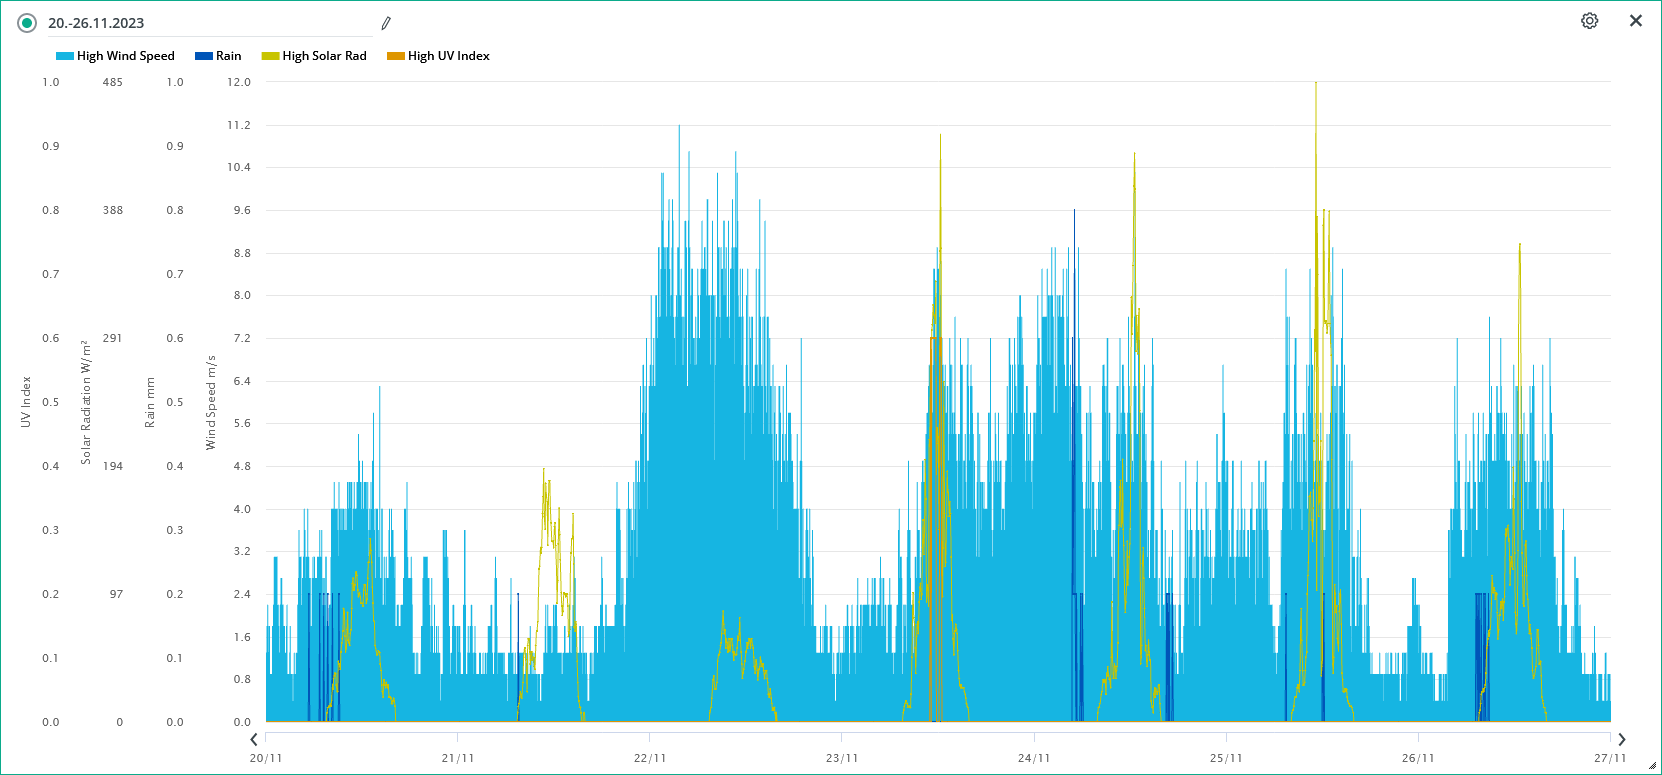Click the pencil edit title icon

[386, 23]
